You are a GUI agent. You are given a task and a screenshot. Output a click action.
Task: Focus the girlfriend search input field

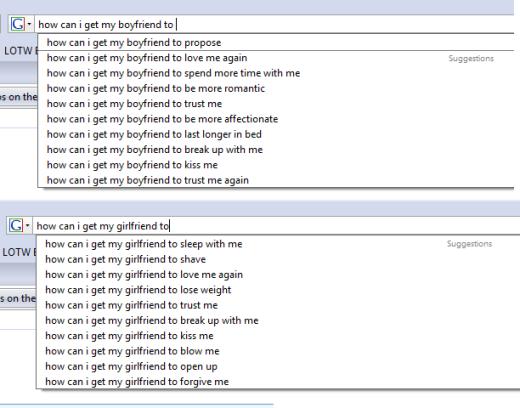(277, 226)
